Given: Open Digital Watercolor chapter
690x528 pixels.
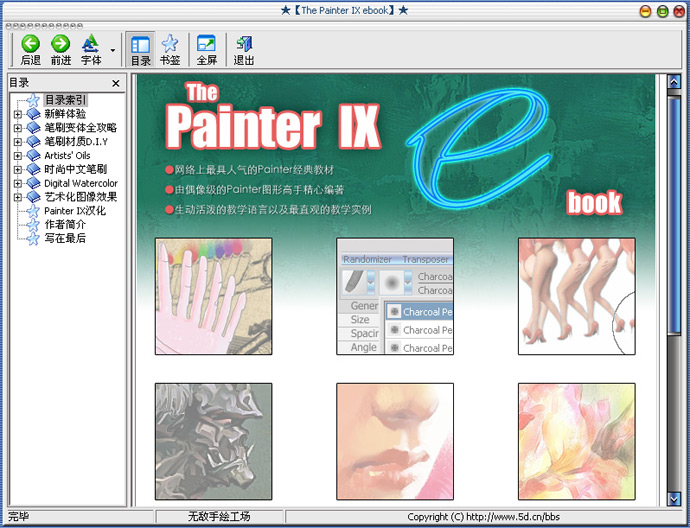Looking at the screenshot, I should 81,183.
